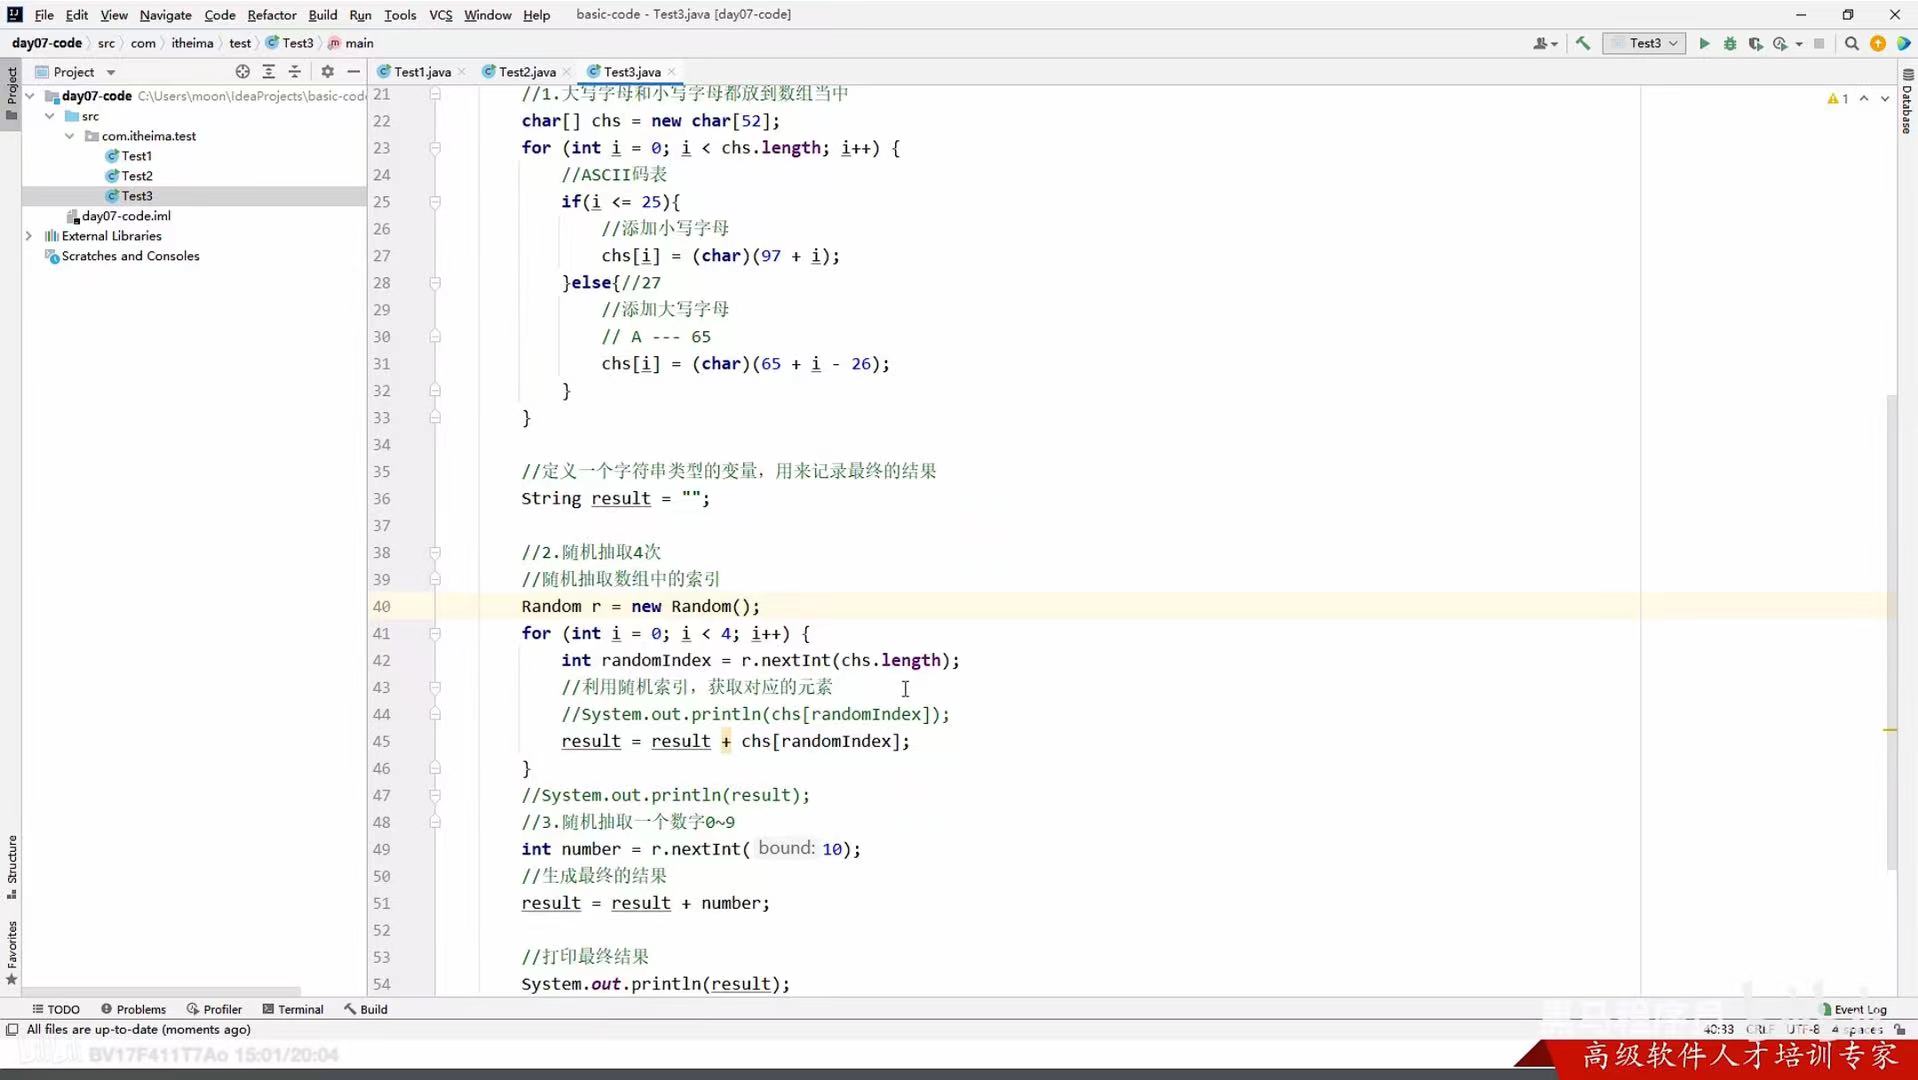Build project with the hammer icon
Viewport: 1918px width, 1080px height.
coord(1581,43)
